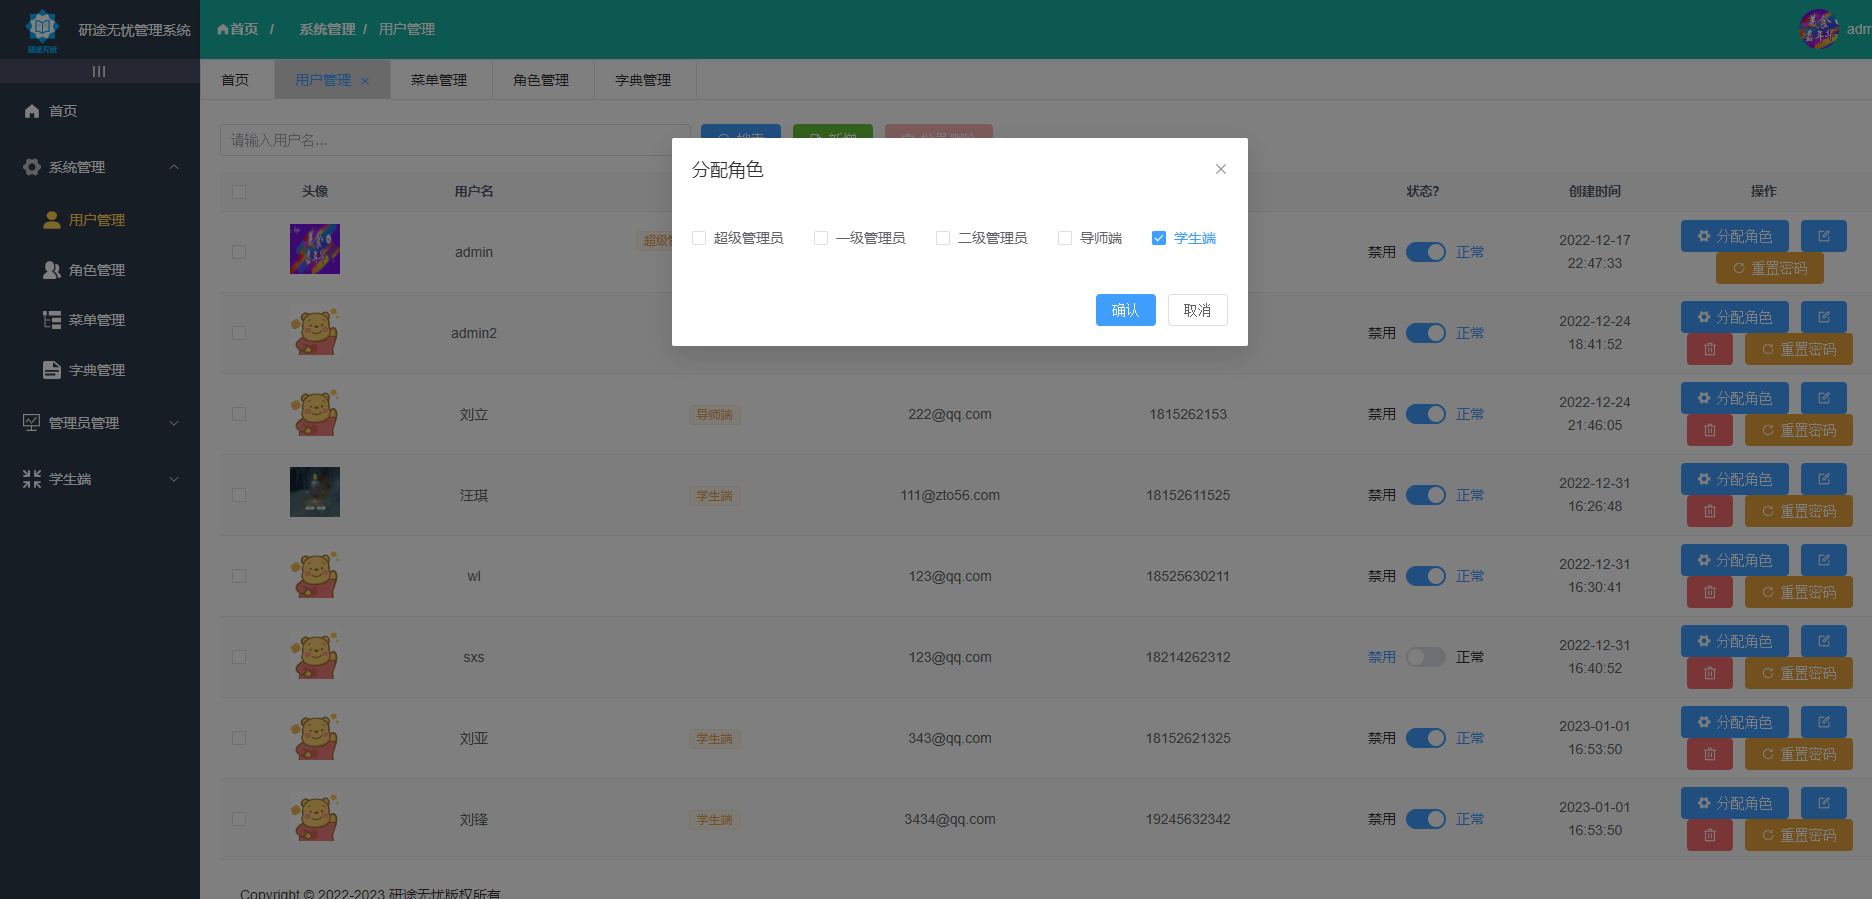
Task: Click edit icon for admin2 row
Action: tap(1824, 317)
